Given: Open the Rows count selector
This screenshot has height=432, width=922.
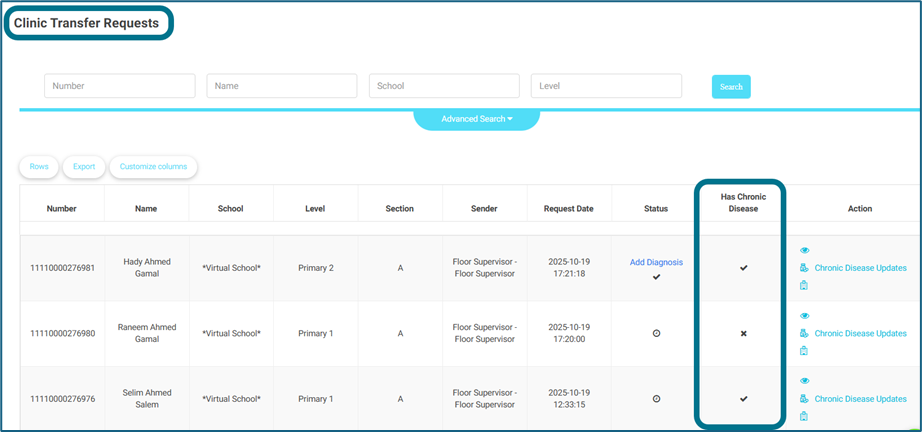Looking at the screenshot, I should [39, 167].
